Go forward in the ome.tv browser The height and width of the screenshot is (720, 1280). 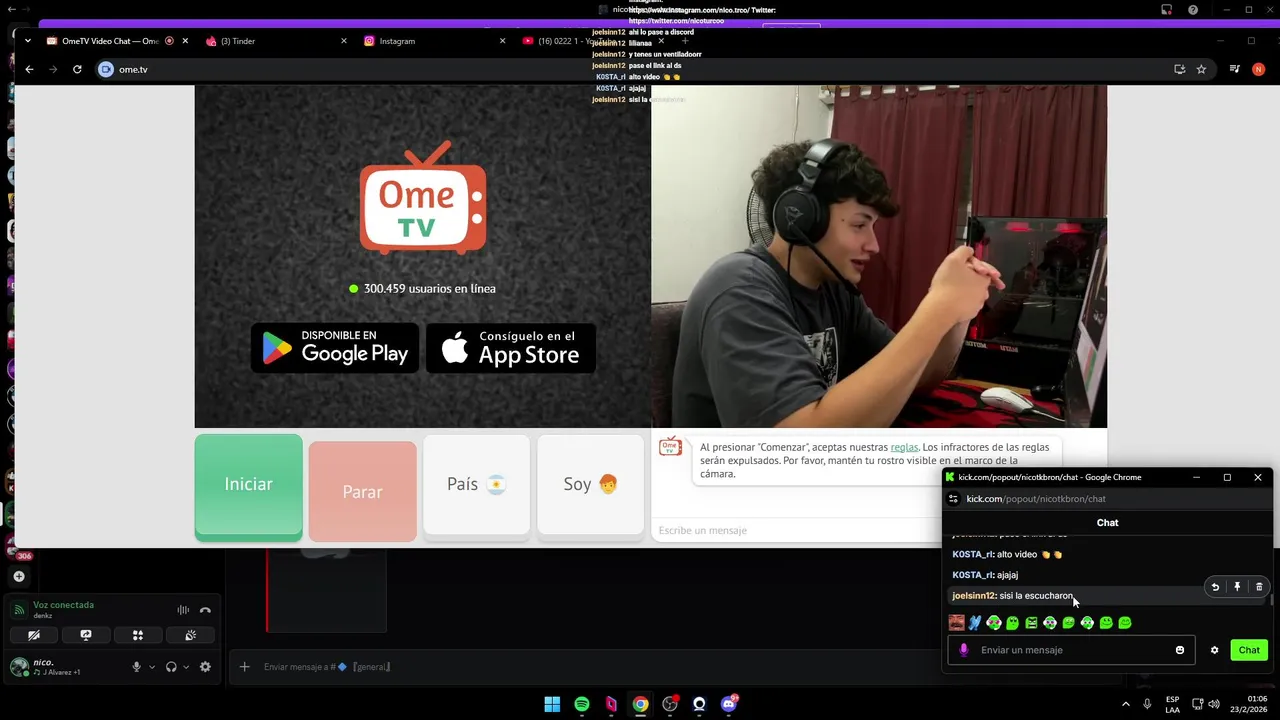[x=53, y=69]
